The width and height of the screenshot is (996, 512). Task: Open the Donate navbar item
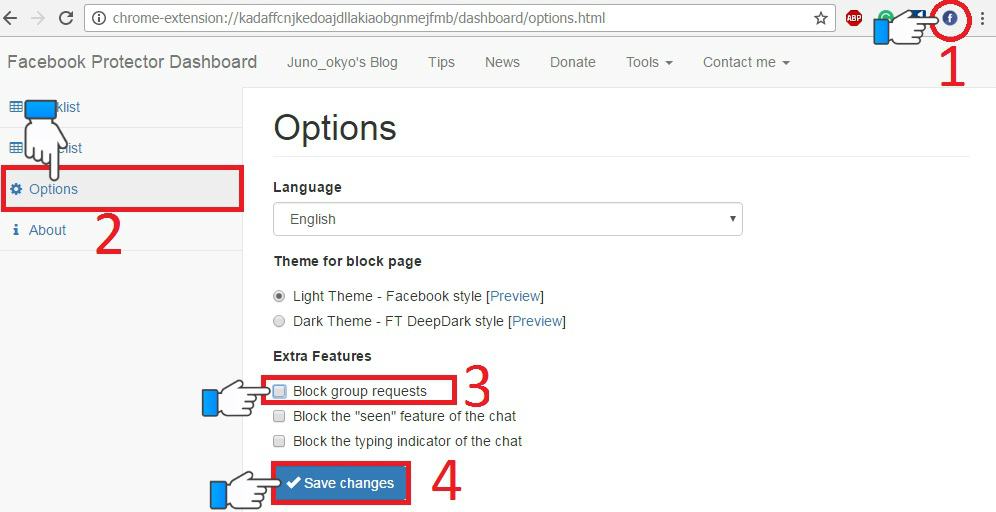tap(573, 62)
